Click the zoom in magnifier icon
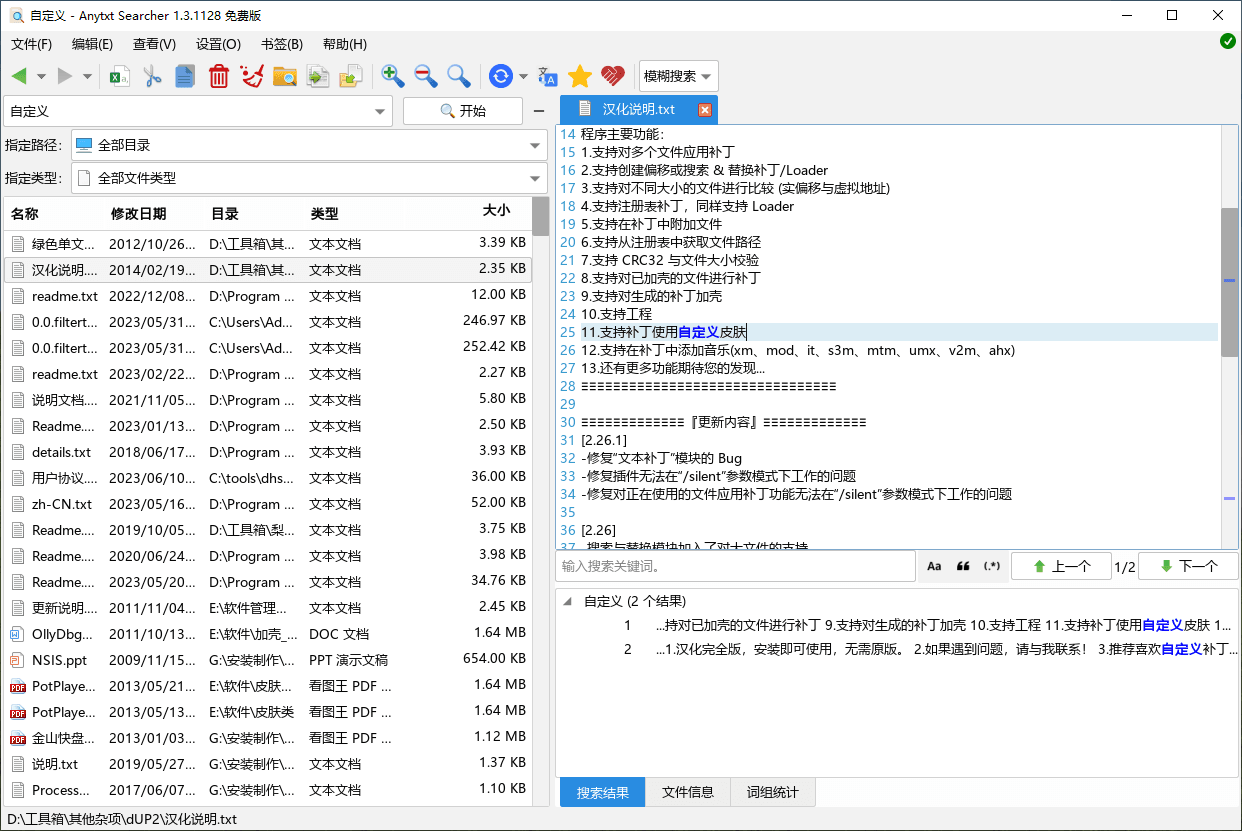The image size is (1242, 831). point(393,76)
